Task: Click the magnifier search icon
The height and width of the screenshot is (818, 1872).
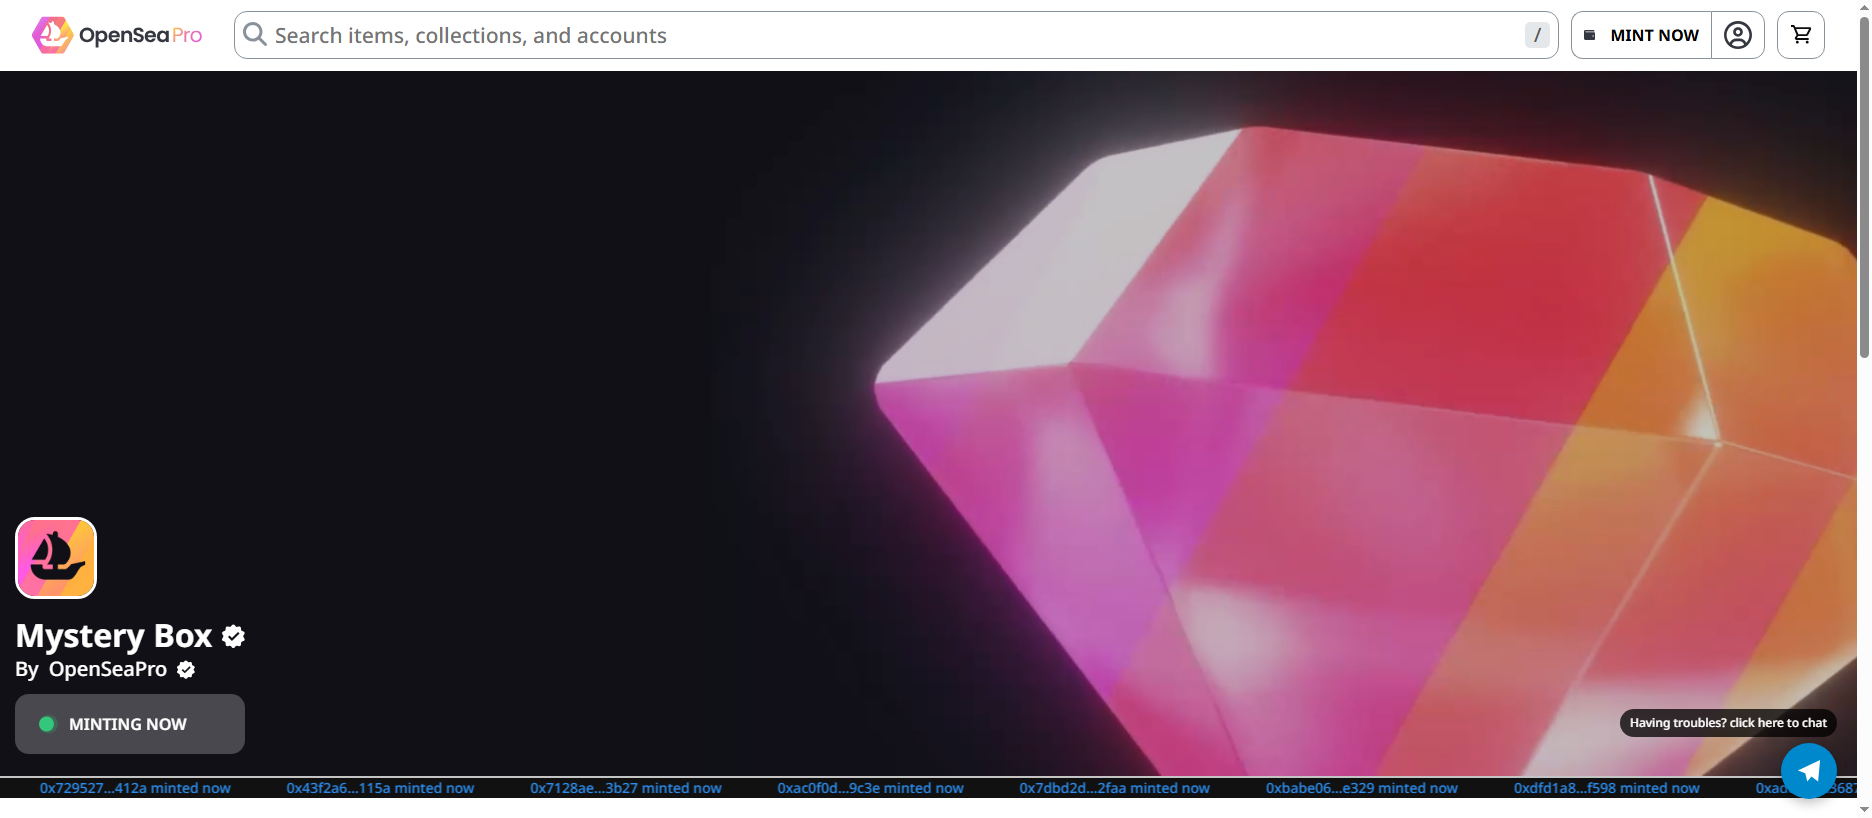Action: click(x=255, y=35)
